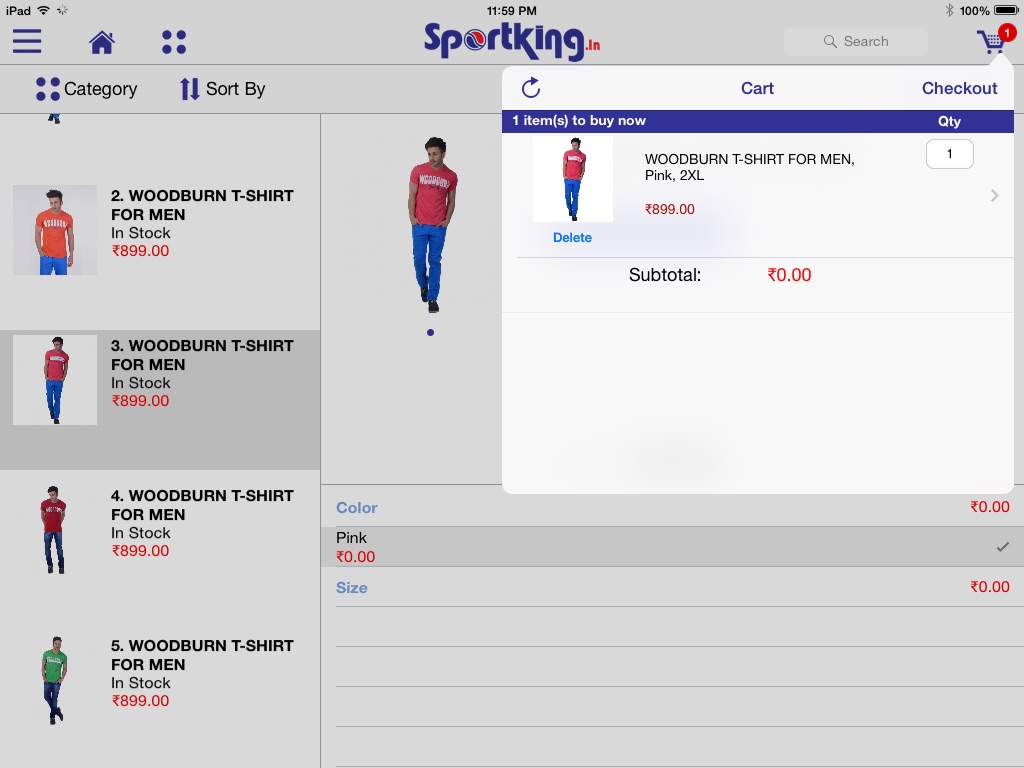Screen dimensions: 1024x768
Task: Click product 5 green shirt thumbnail
Action: tap(55, 680)
